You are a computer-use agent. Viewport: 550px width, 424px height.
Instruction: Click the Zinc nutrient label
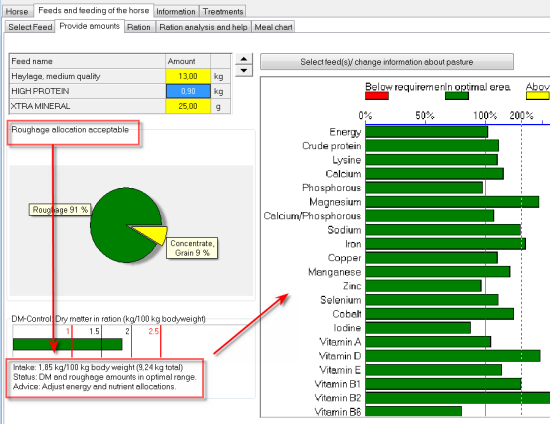[x=352, y=286]
